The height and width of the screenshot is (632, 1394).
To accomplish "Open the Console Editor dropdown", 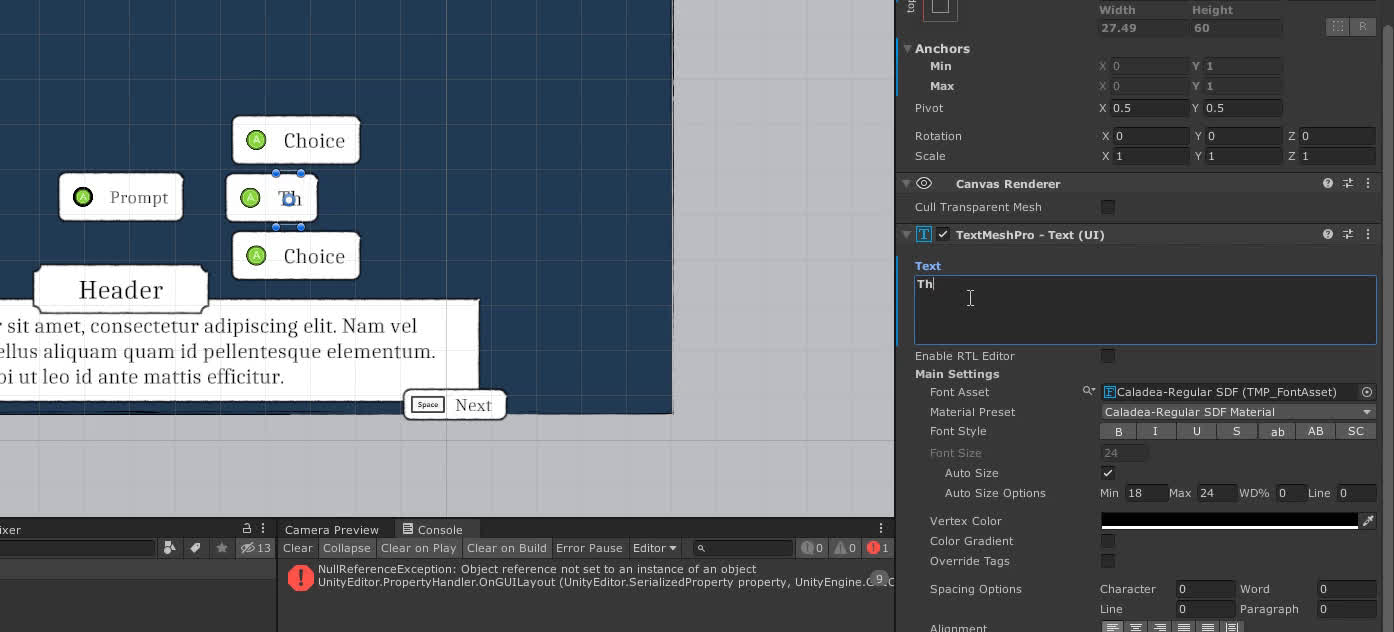I will pos(654,548).
